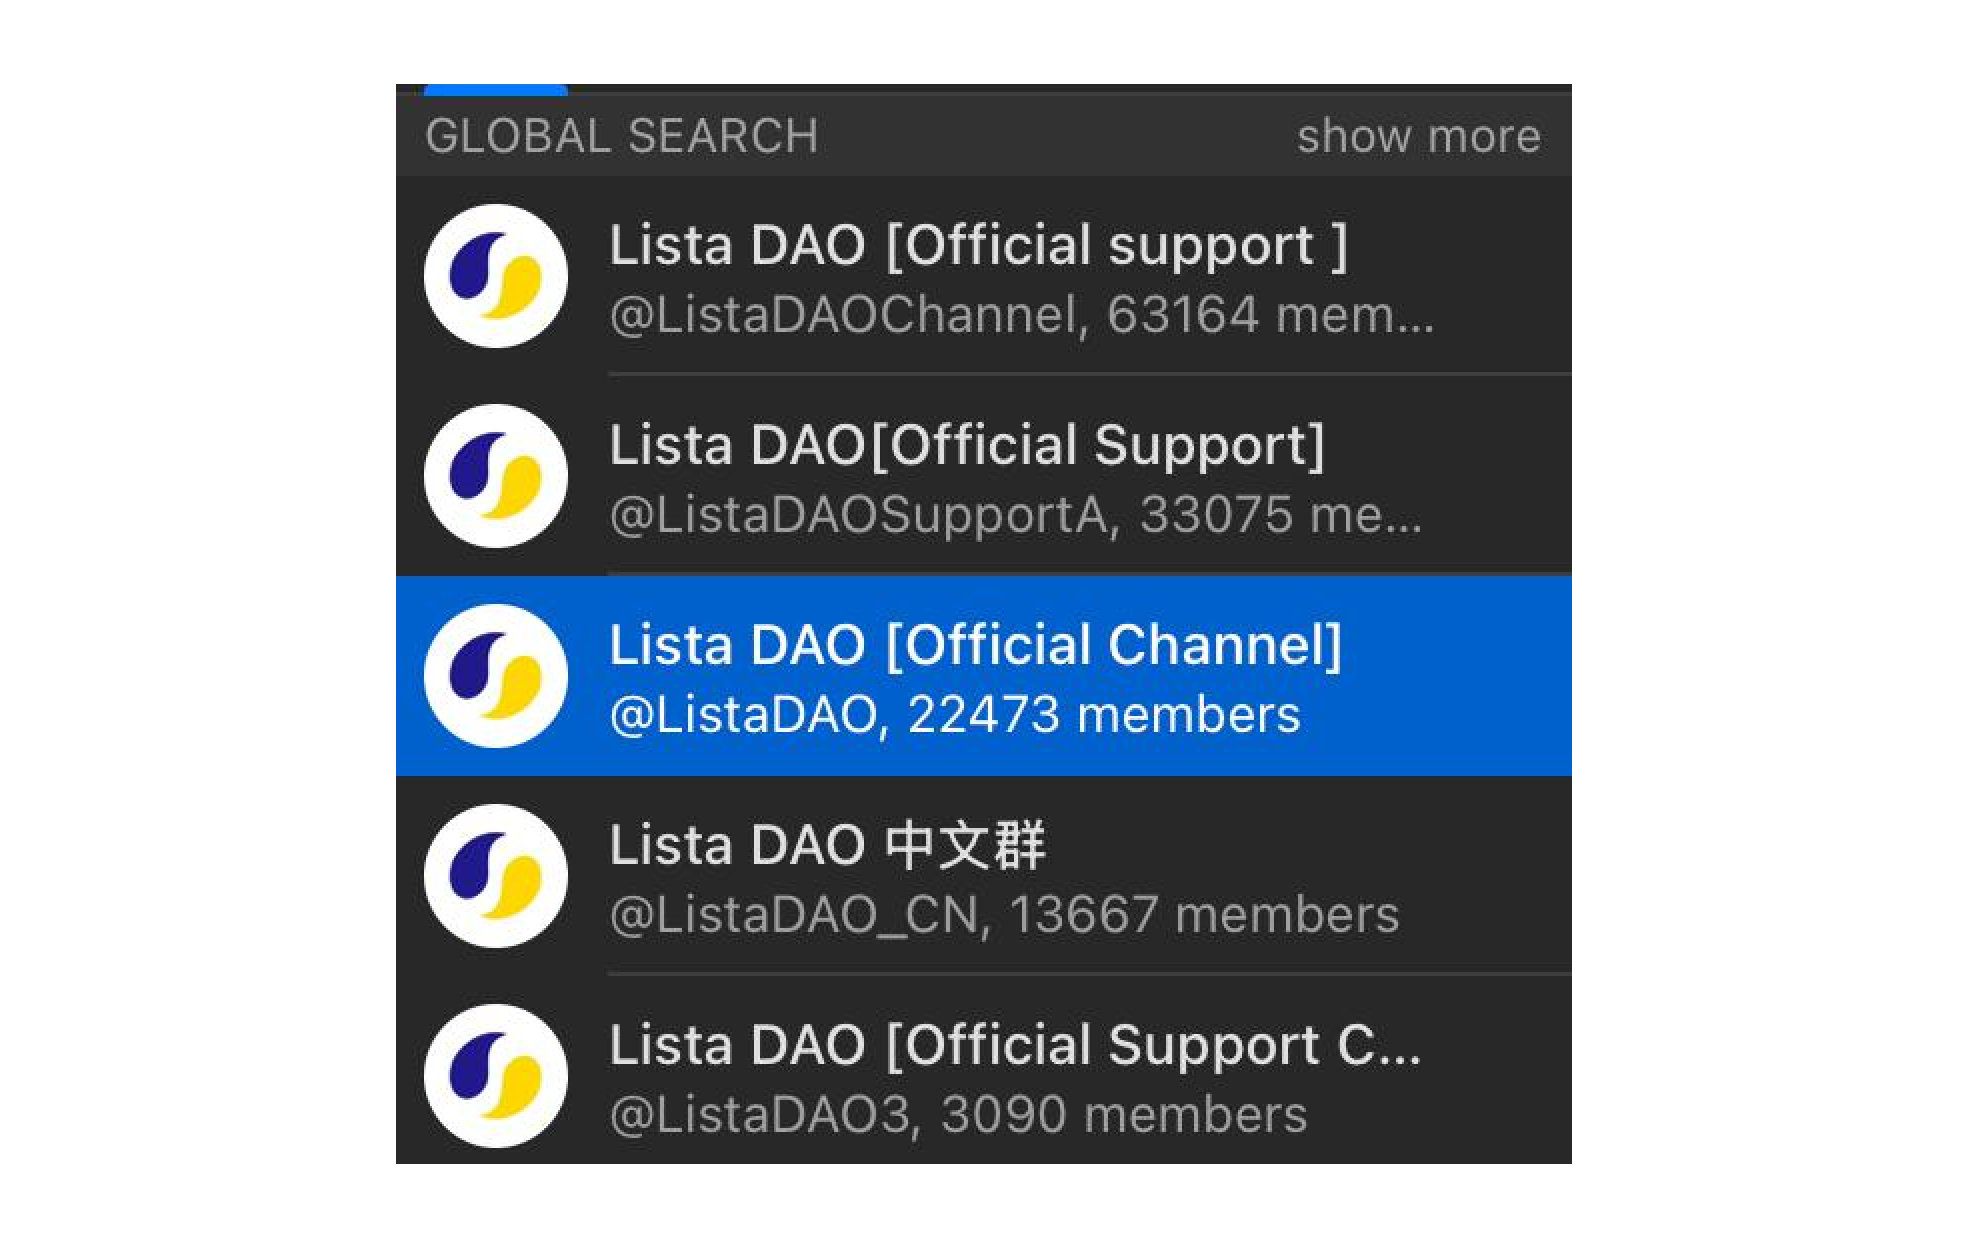Click "show more" in Global Search
Screen dimensions: 1968x1248
point(1418,136)
